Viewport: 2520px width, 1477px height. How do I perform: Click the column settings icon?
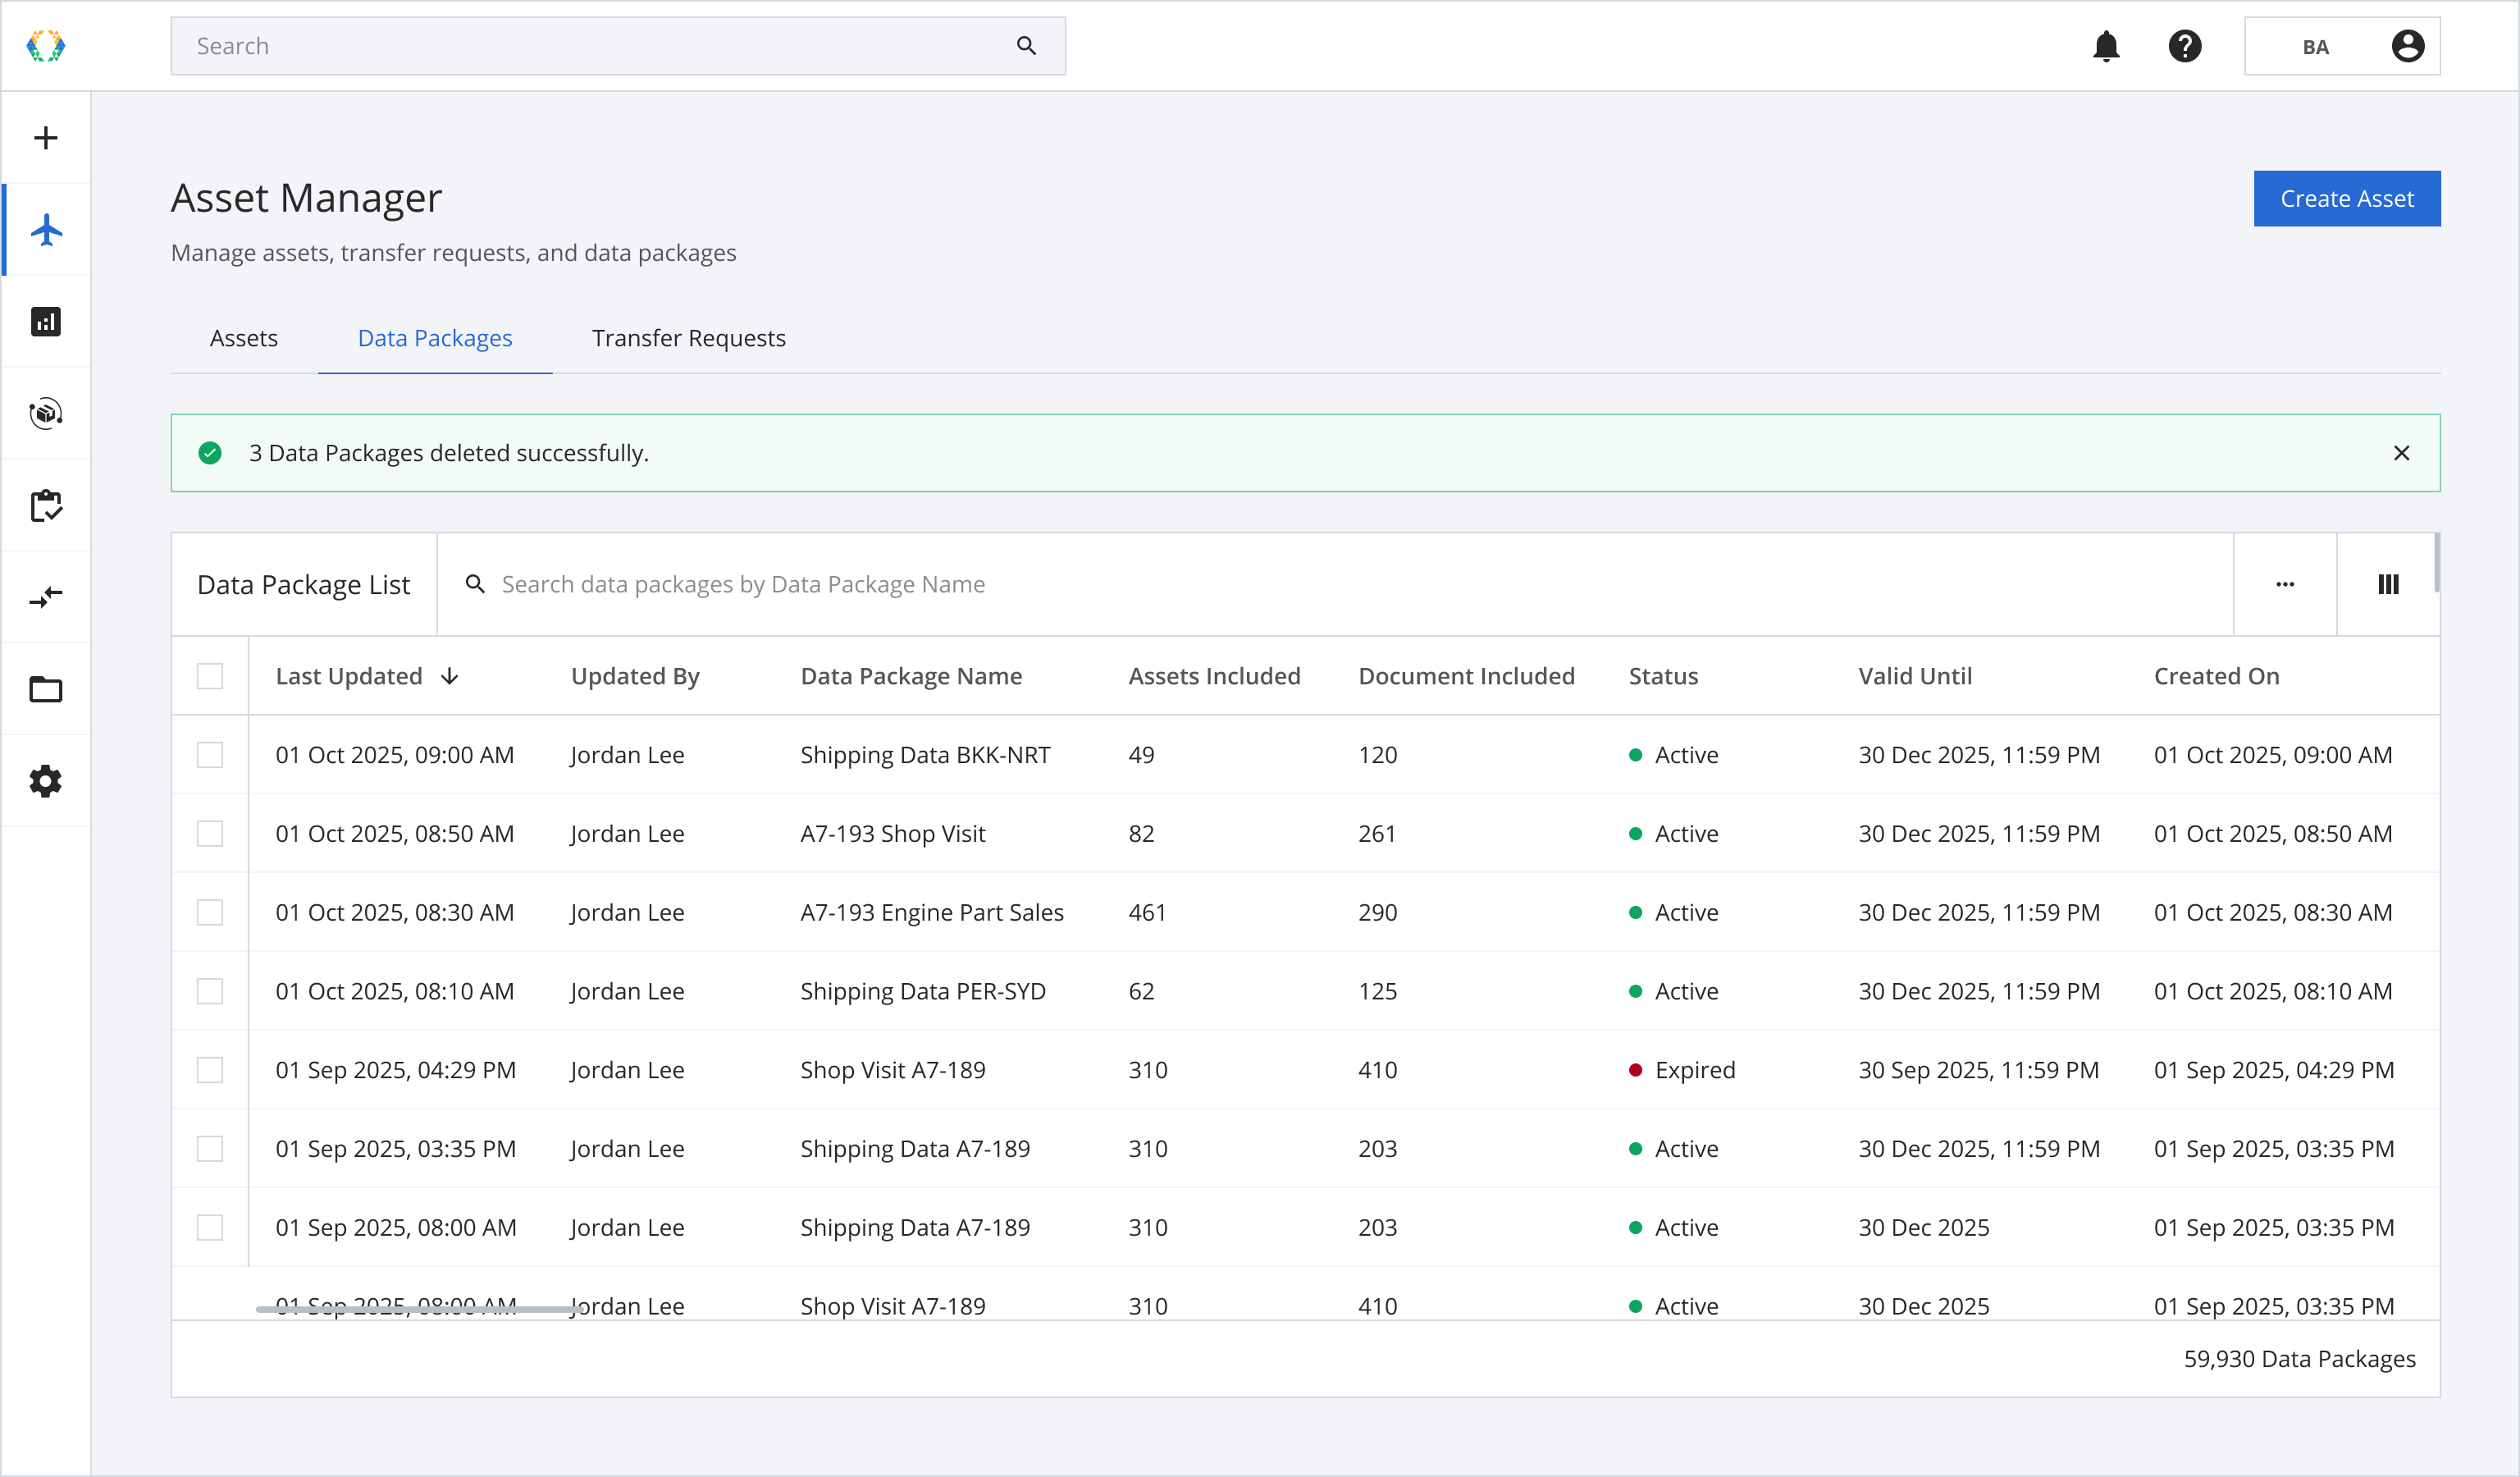point(2388,584)
